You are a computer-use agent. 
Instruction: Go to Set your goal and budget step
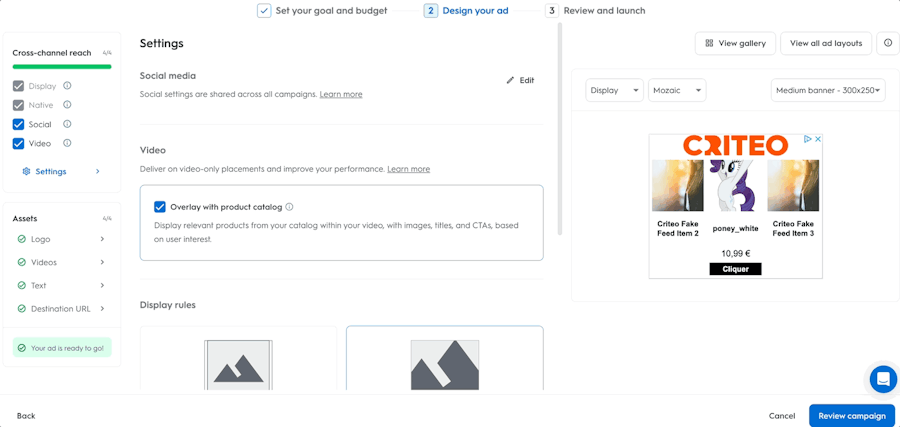(322, 11)
